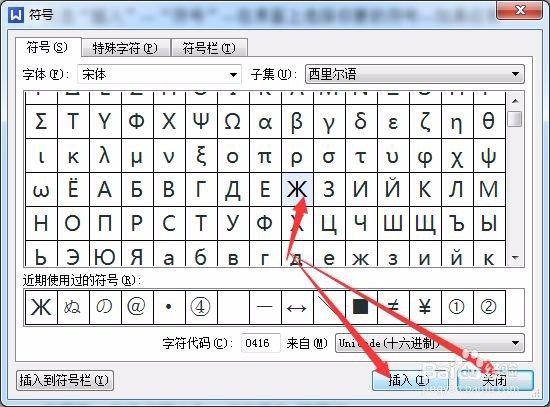Screen dimensions: 550x407
Task: Click the 关闭 button
Action: click(495, 380)
